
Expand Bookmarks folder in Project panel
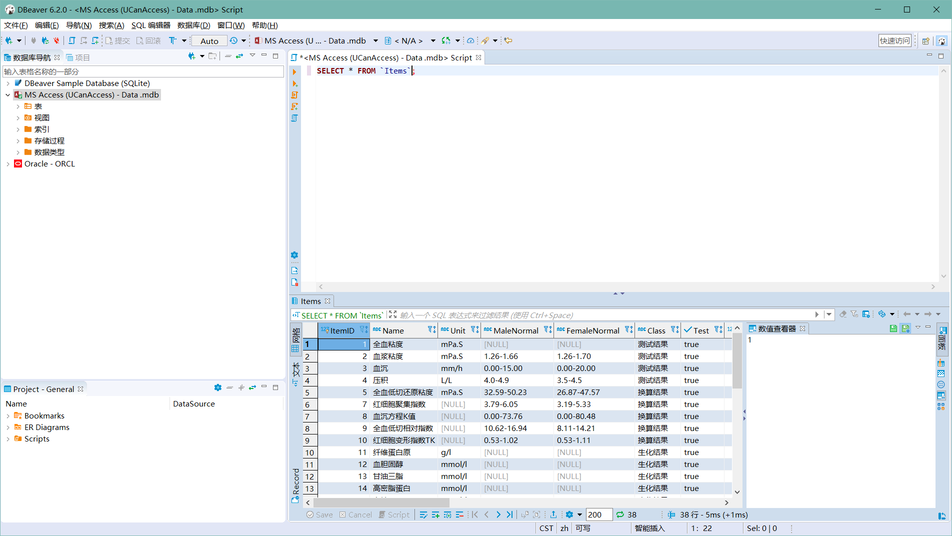(8, 416)
